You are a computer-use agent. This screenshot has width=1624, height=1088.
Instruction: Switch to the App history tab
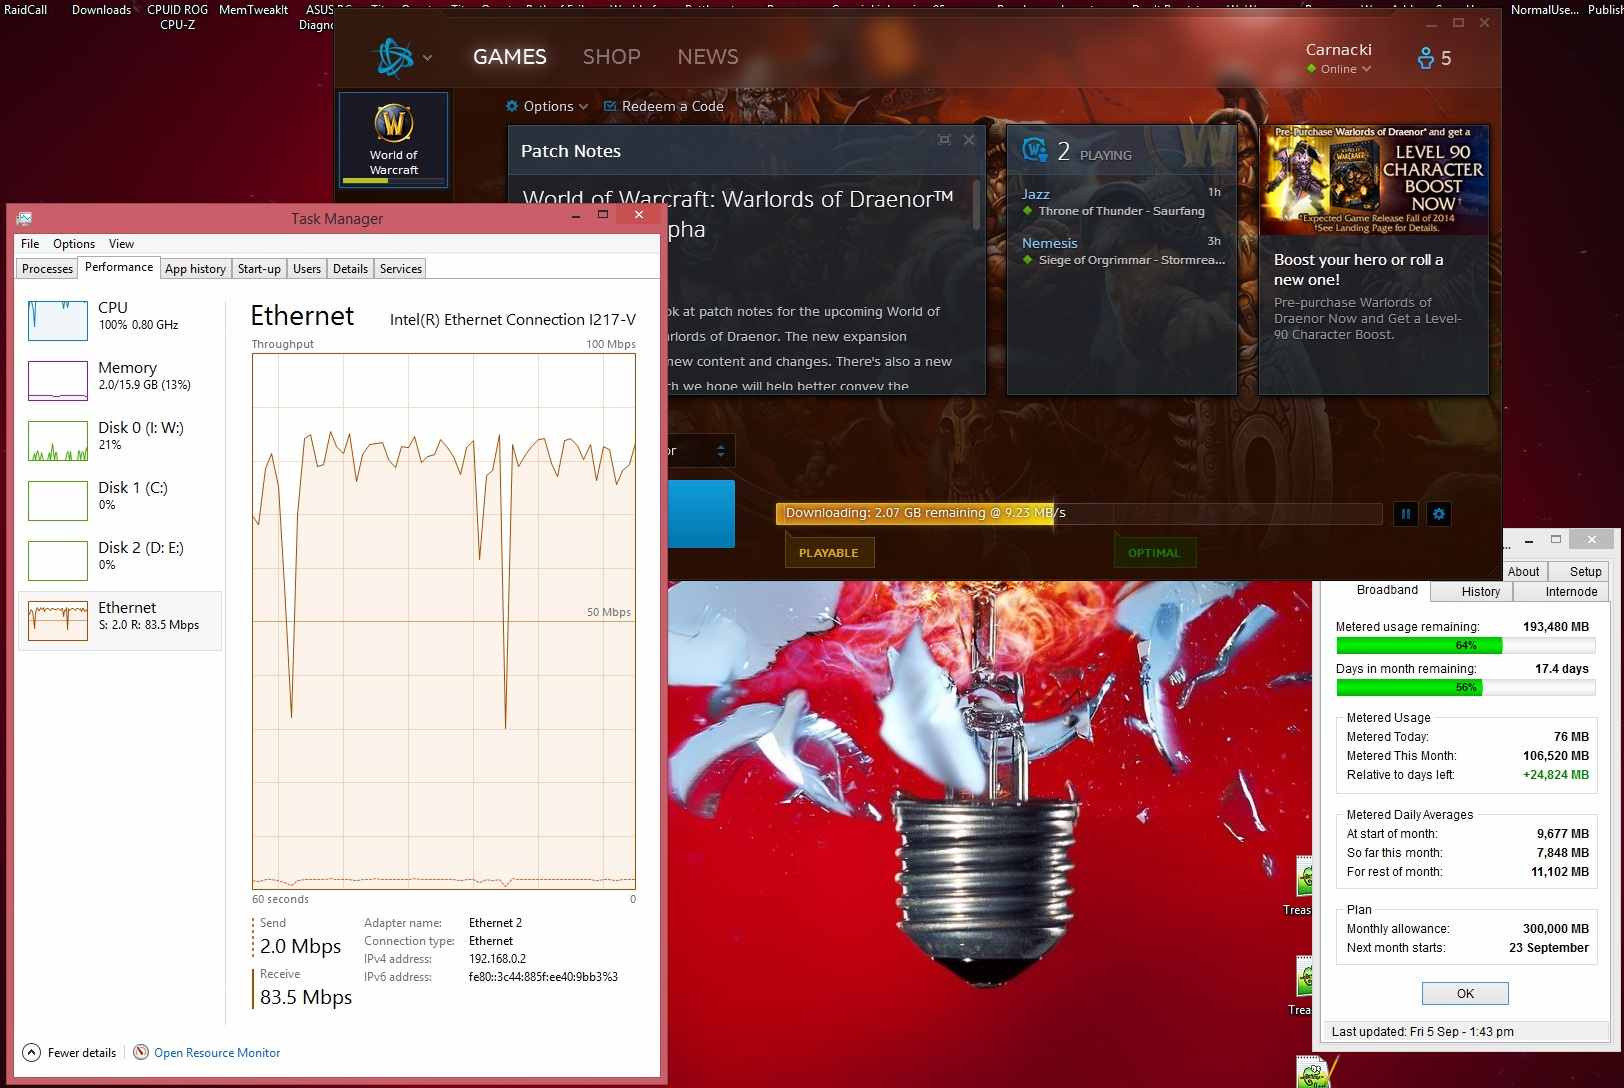195,269
